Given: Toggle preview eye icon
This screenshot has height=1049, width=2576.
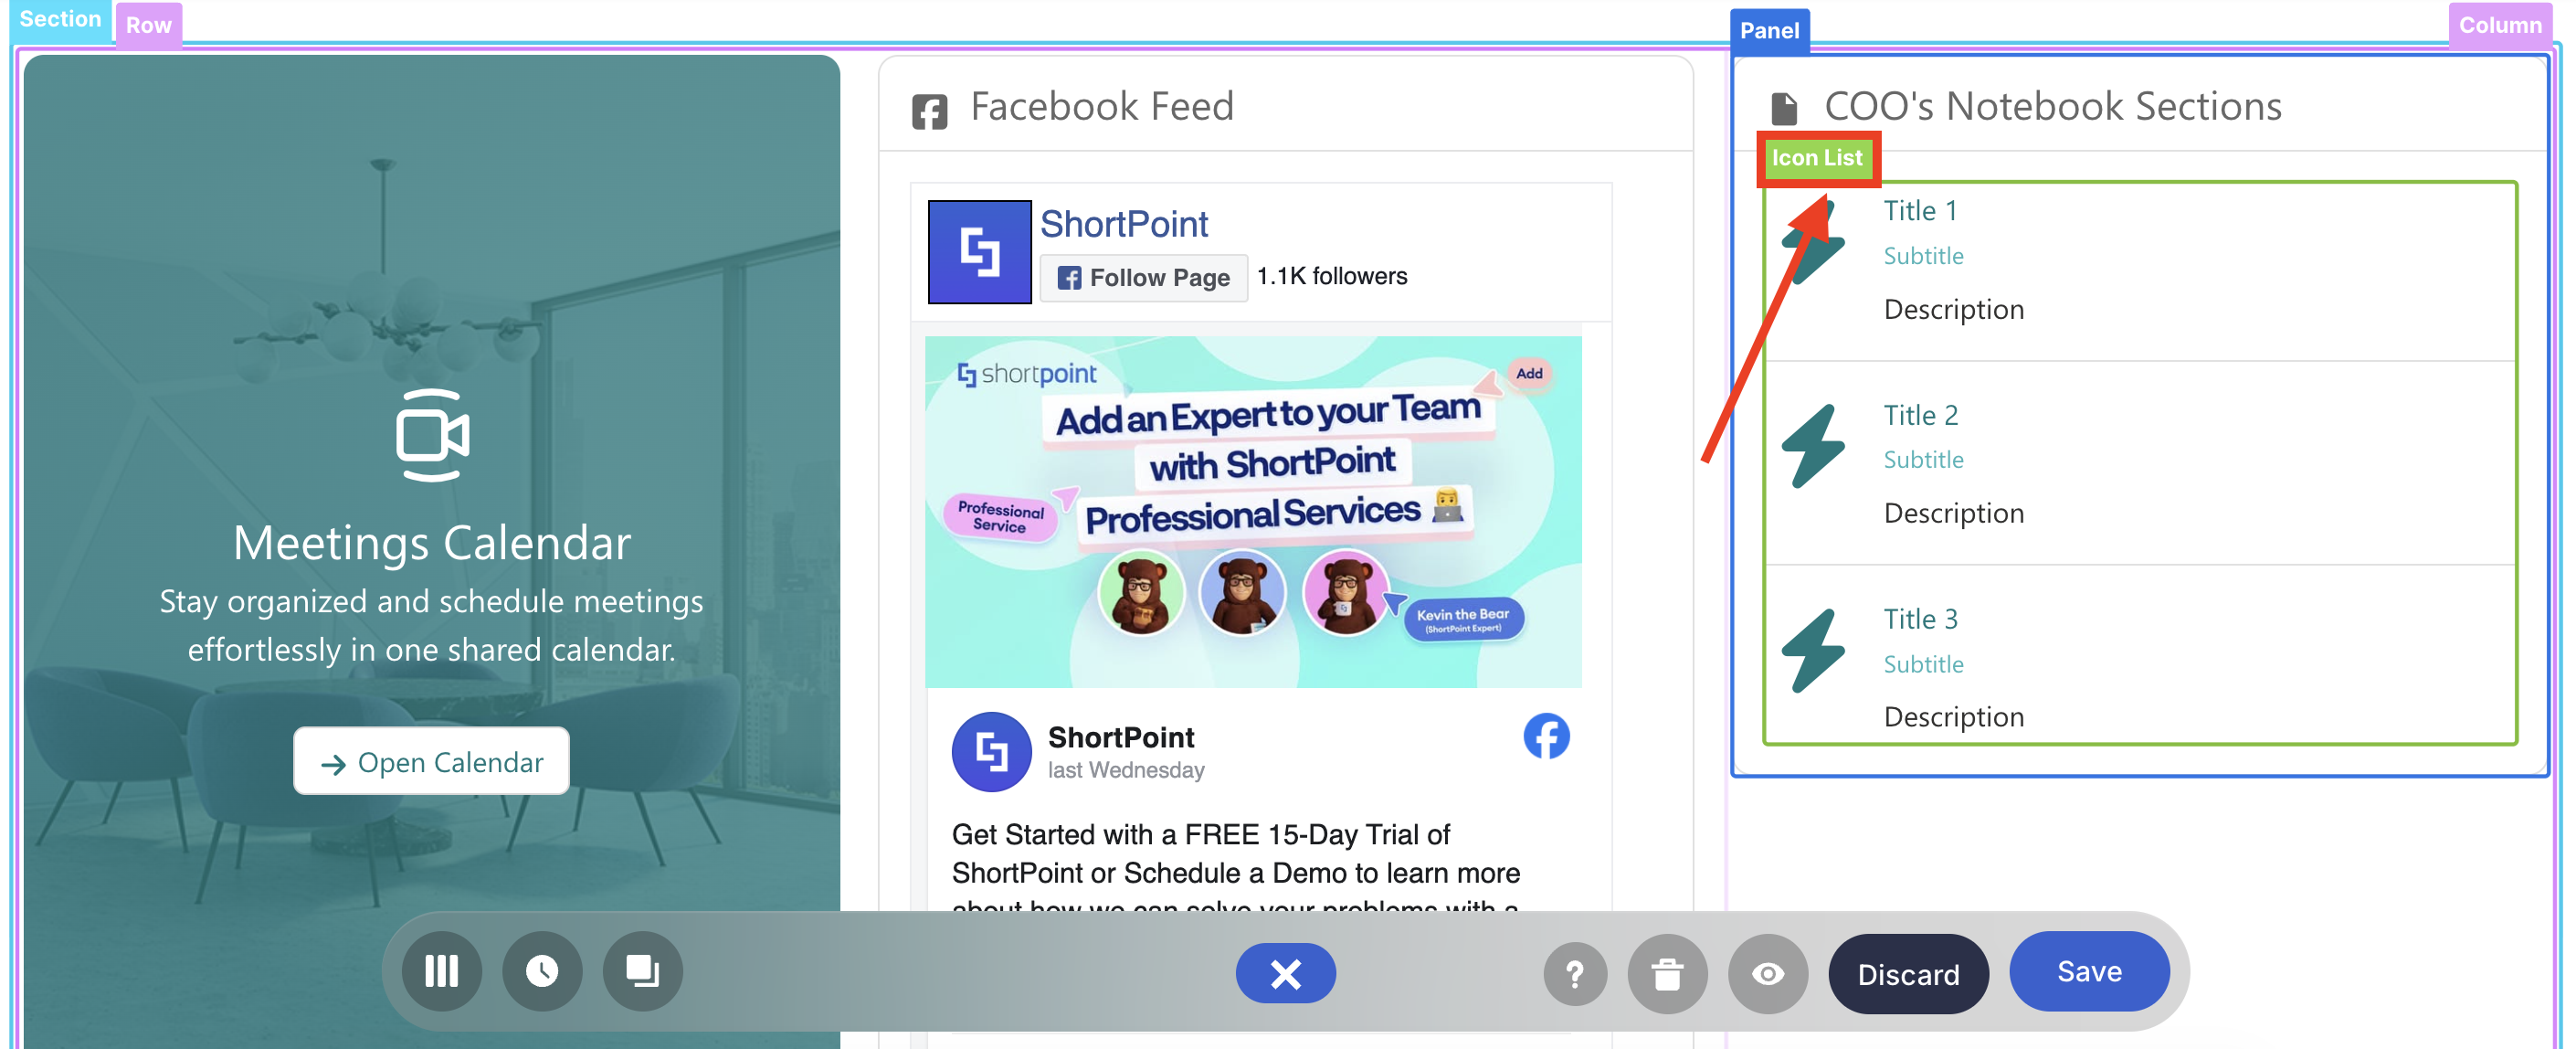Looking at the screenshot, I should point(1767,974).
